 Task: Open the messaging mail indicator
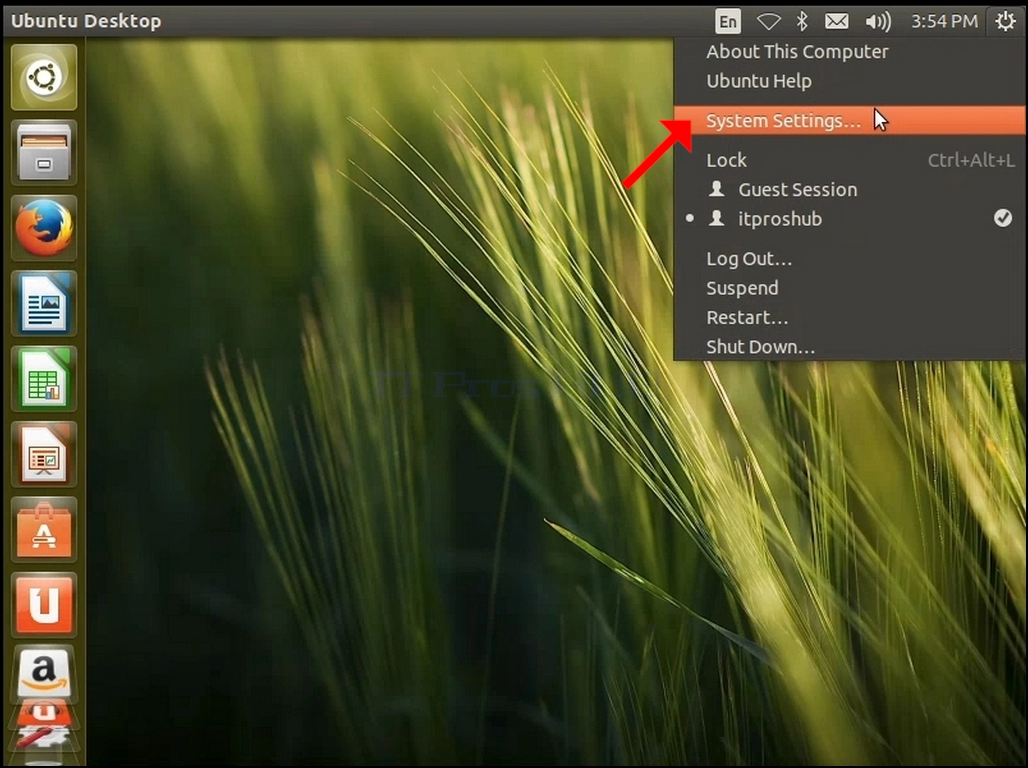coord(837,22)
